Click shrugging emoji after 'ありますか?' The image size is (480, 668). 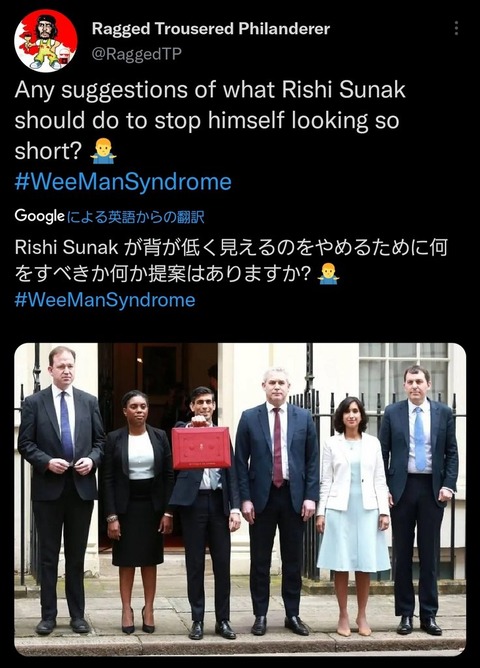click(328, 274)
